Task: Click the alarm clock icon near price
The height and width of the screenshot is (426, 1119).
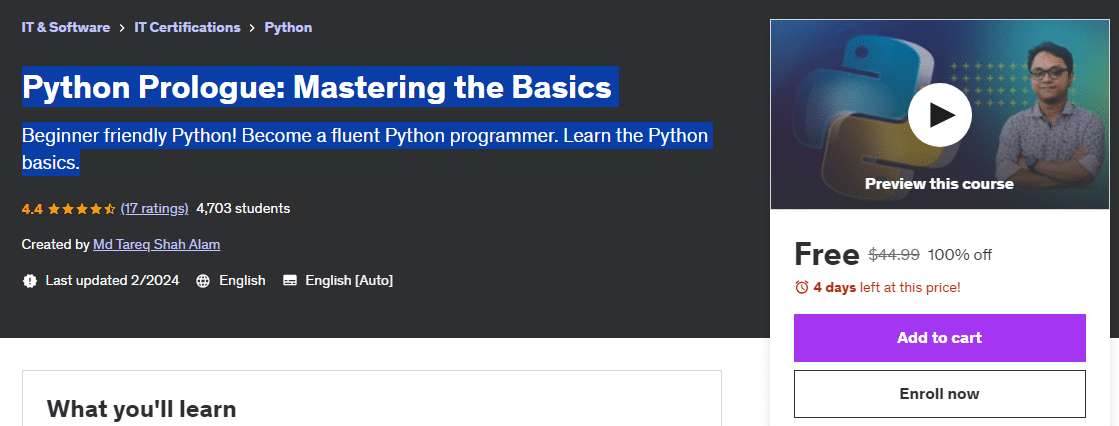Action: [x=801, y=287]
